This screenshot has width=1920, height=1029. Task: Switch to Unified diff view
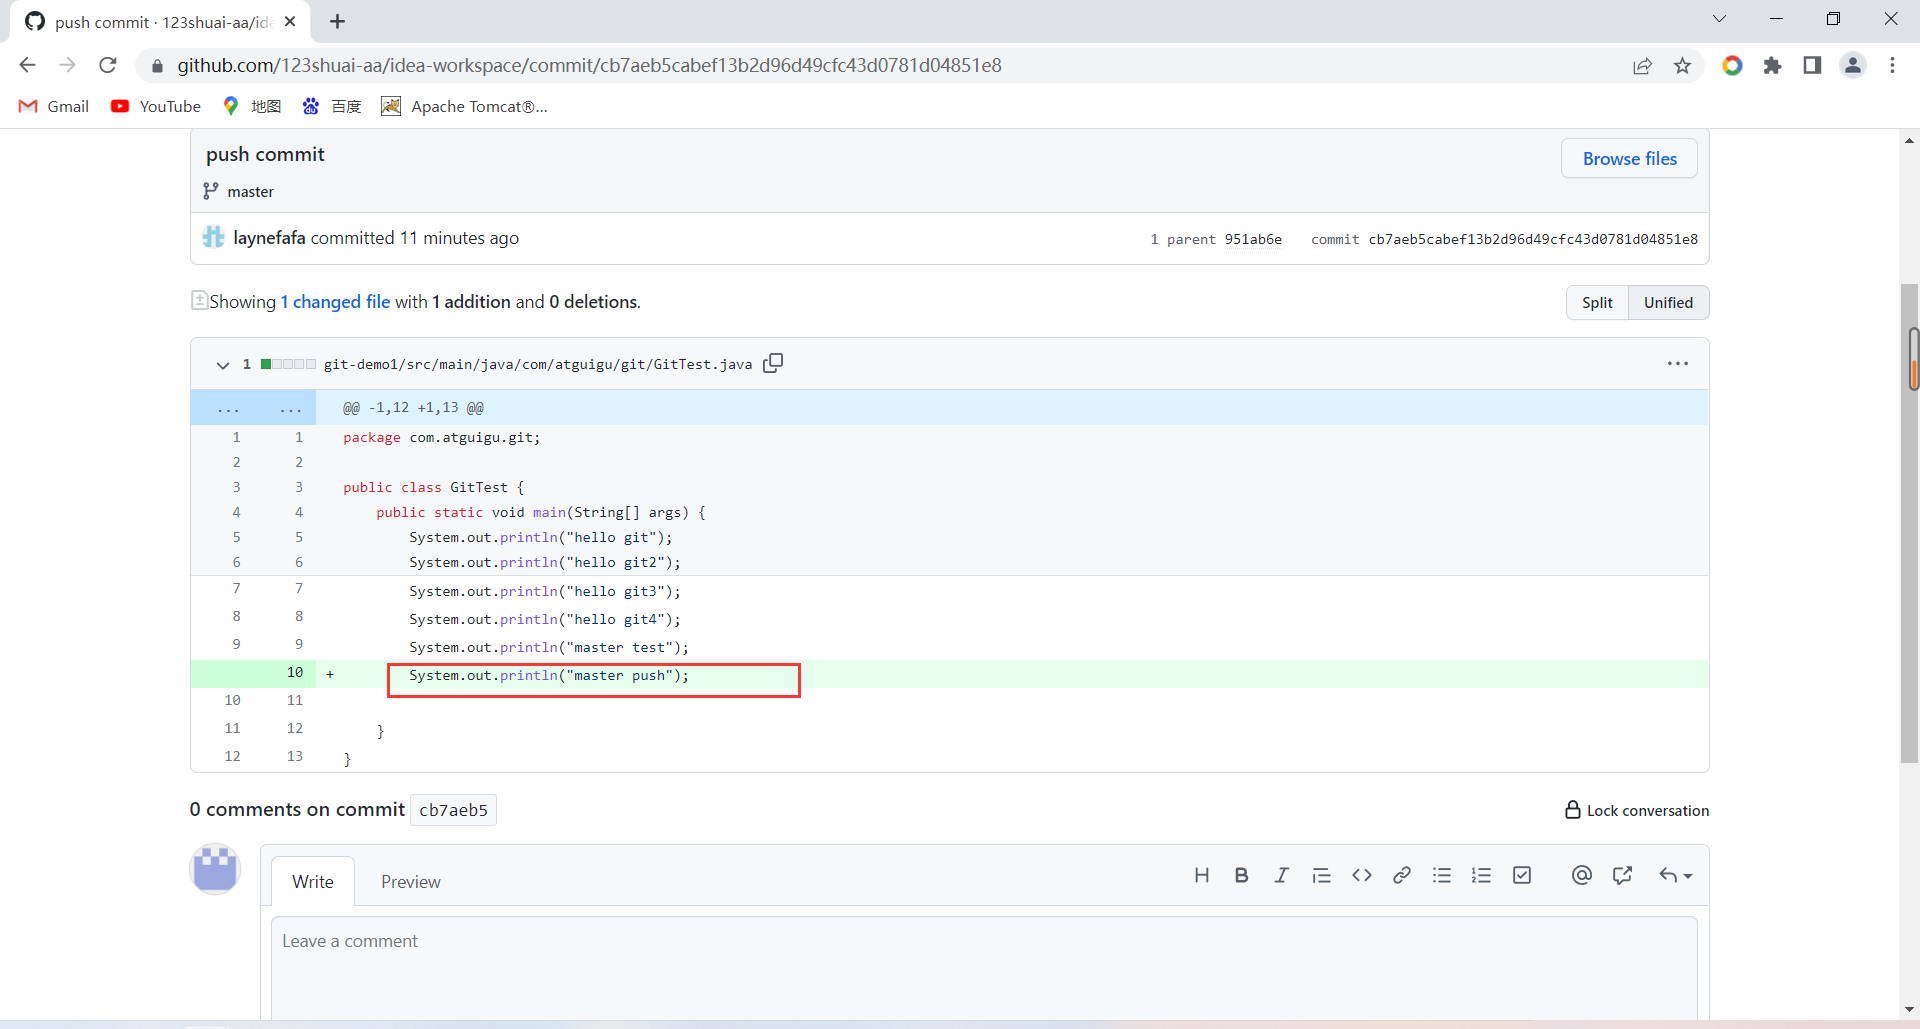(1668, 303)
